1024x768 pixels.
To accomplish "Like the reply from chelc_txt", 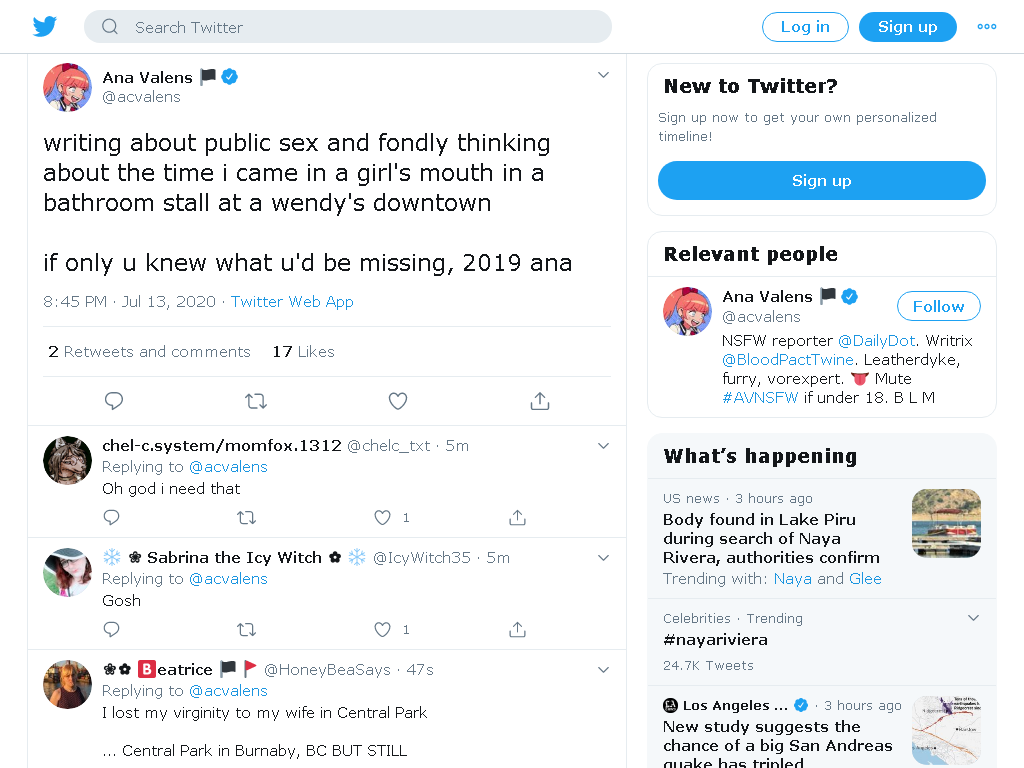I will click(x=382, y=518).
